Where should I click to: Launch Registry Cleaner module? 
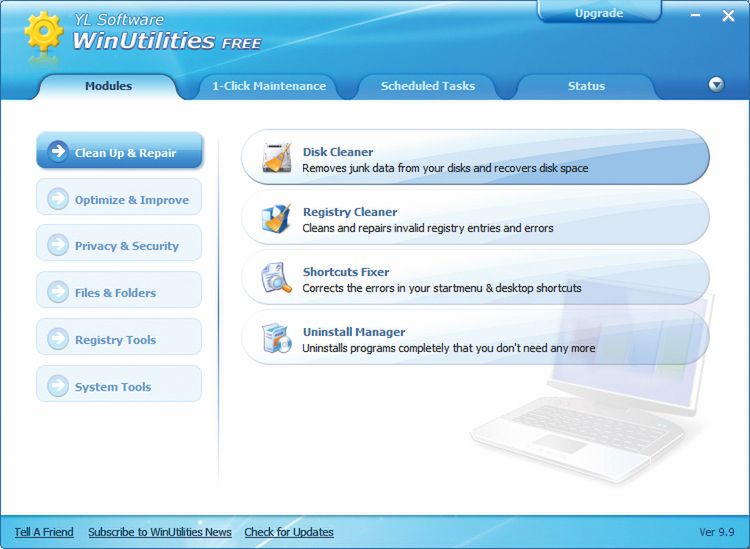[475, 218]
